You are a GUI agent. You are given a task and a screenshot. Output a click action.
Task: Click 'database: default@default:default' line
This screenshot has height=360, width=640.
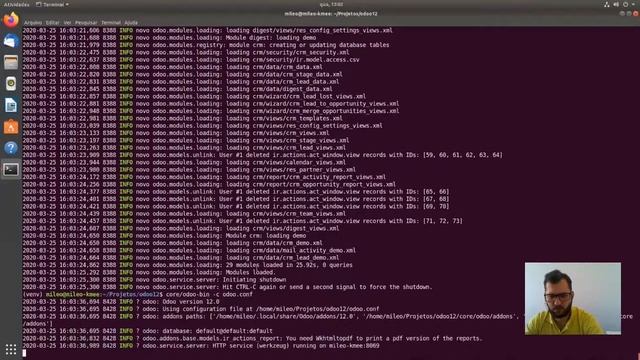tap(217, 331)
